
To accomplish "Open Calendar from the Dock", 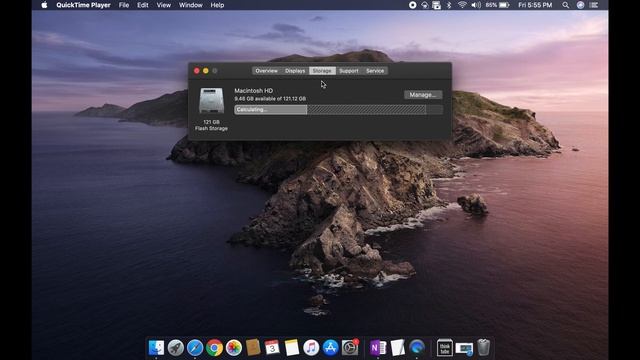I will click(x=272, y=348).
